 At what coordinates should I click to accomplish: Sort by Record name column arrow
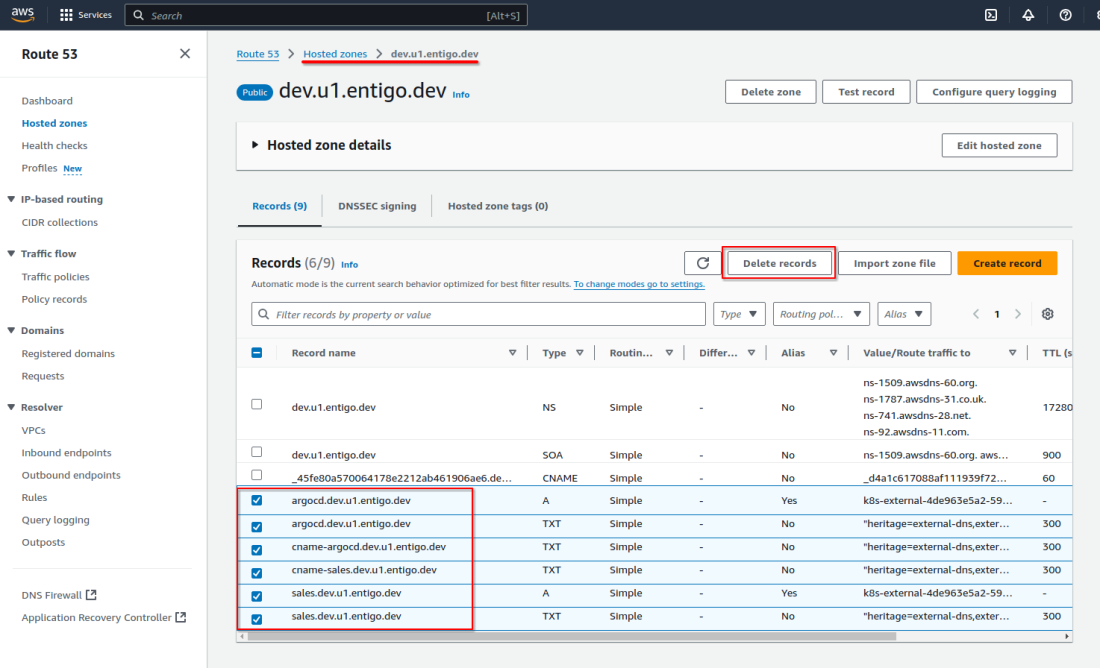tap(512, 353)
